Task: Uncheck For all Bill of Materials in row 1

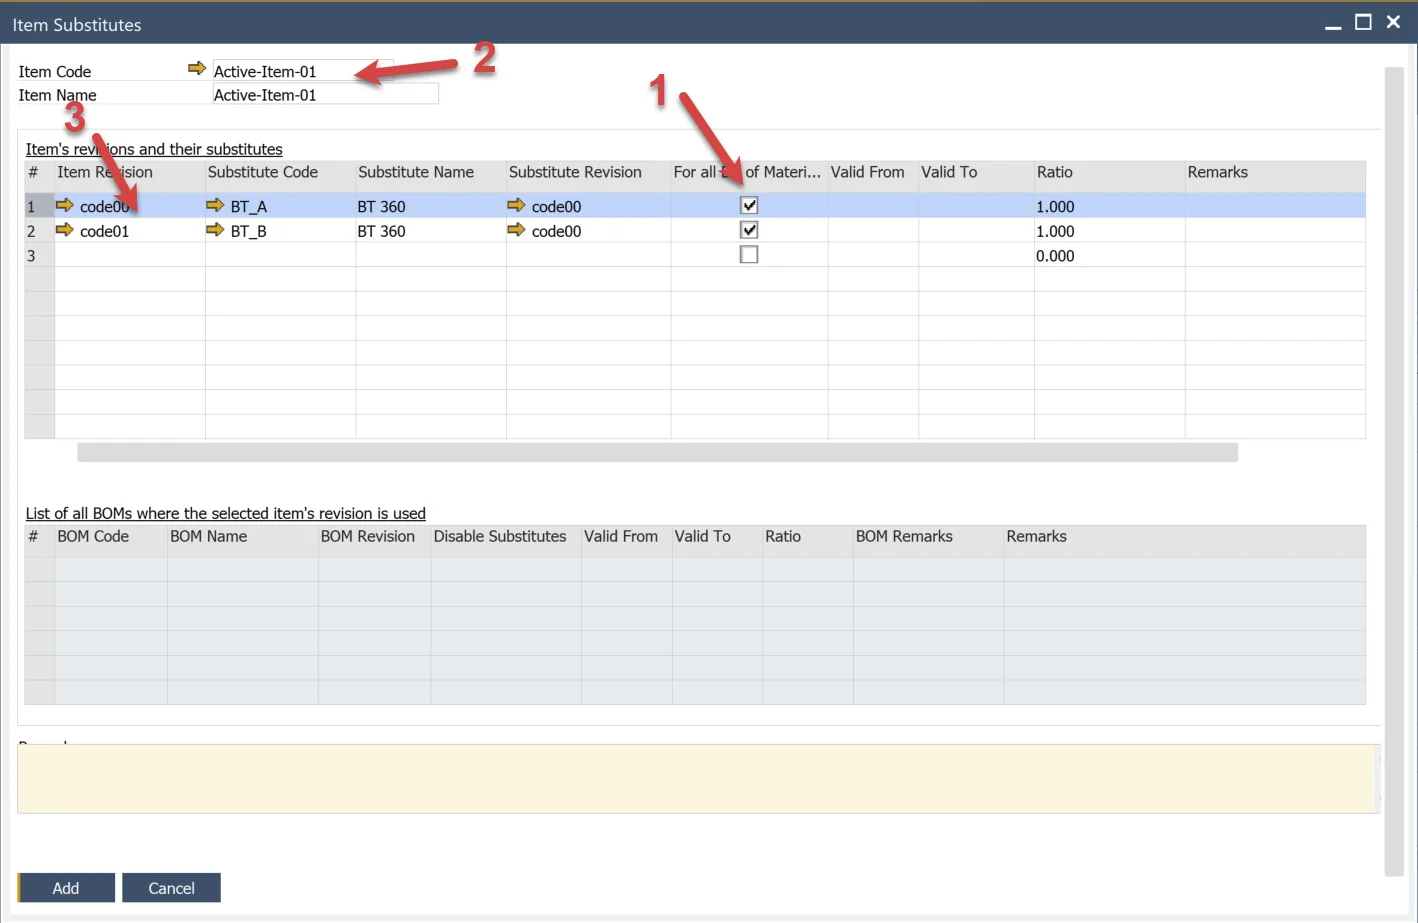Action: (x=749, y=205)
